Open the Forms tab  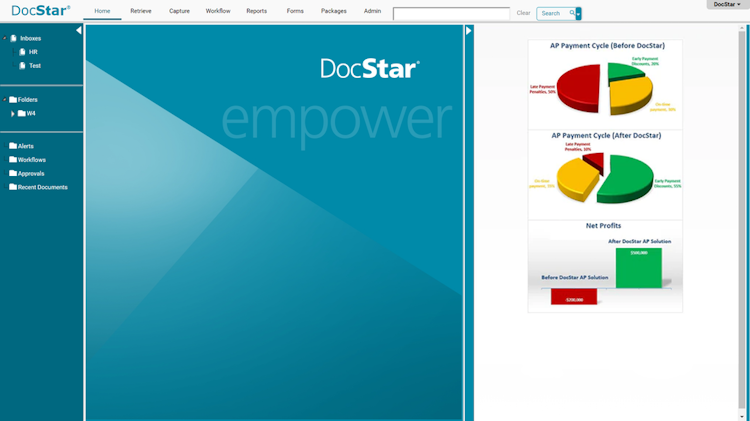295,11
